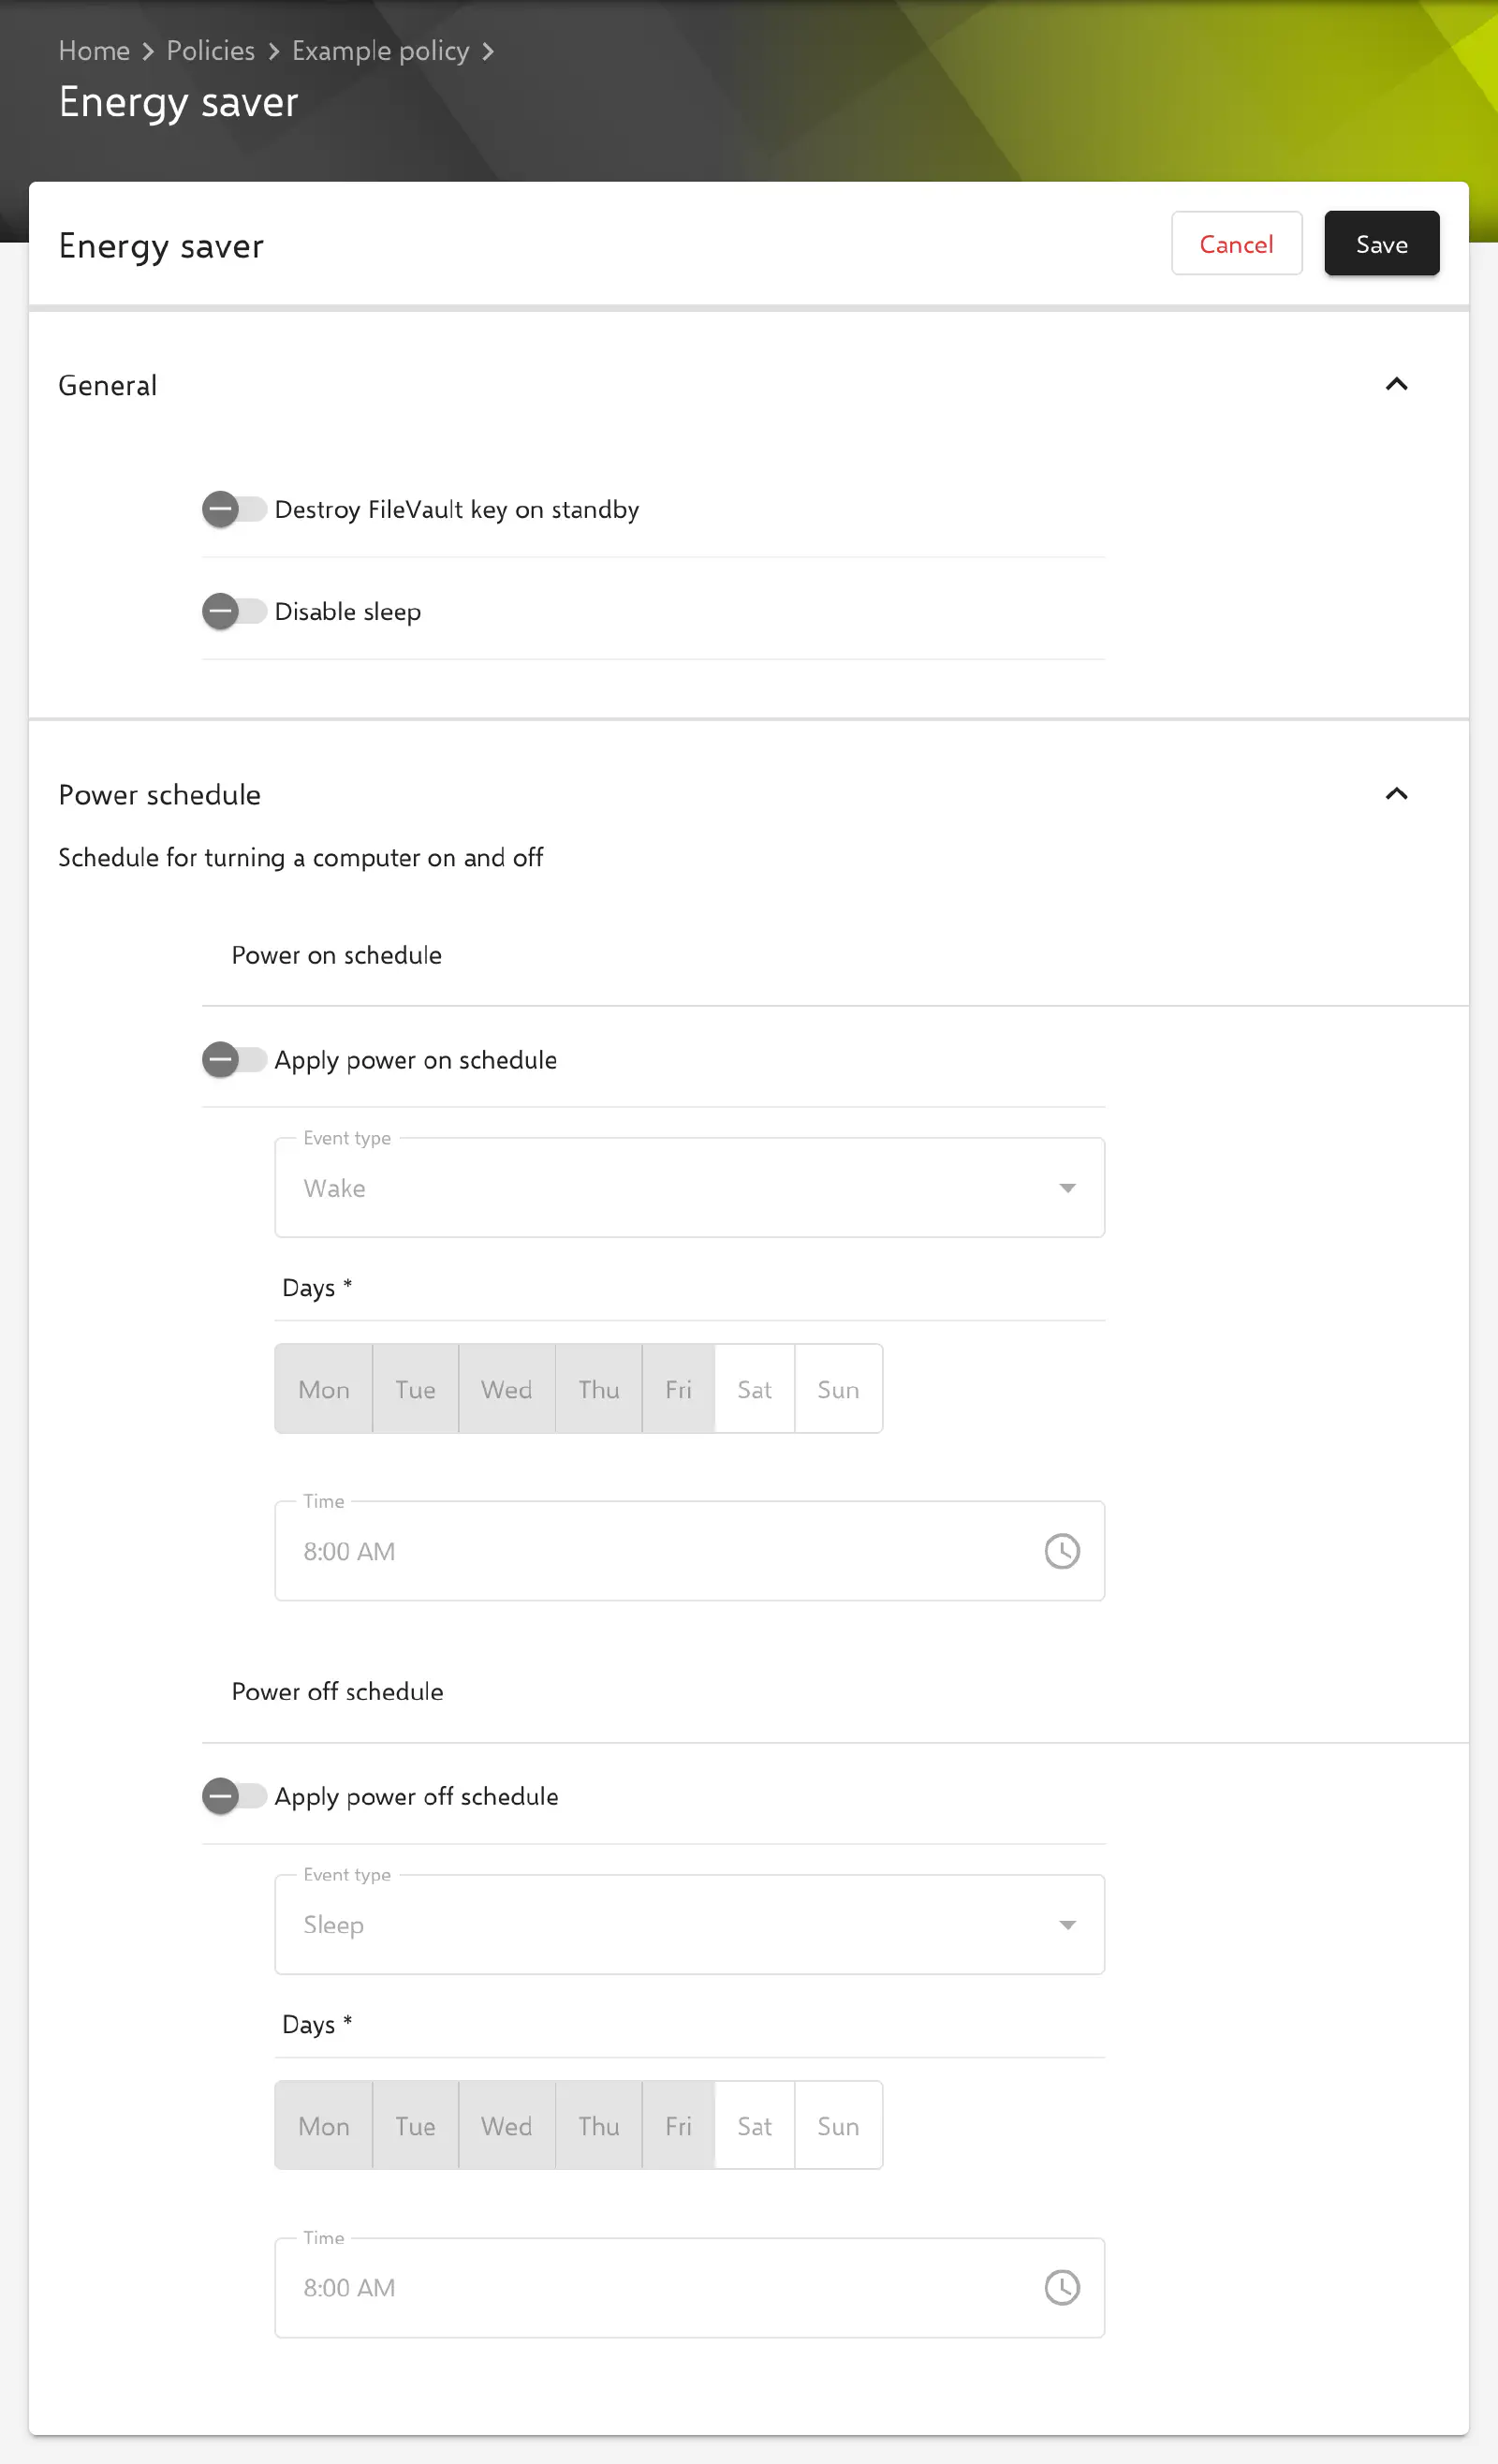Select Mon in Power off days
The width and height of the screenshot is (1498, 2464).
point(324,2125)
